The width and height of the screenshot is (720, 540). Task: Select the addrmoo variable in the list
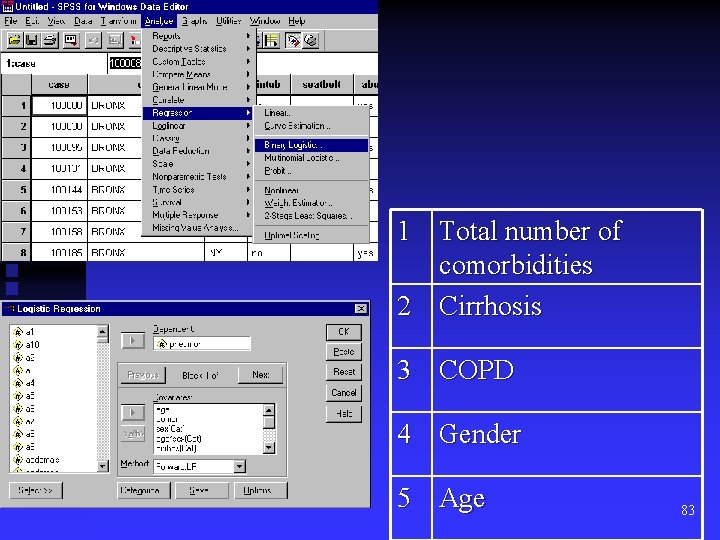(36, 460)
